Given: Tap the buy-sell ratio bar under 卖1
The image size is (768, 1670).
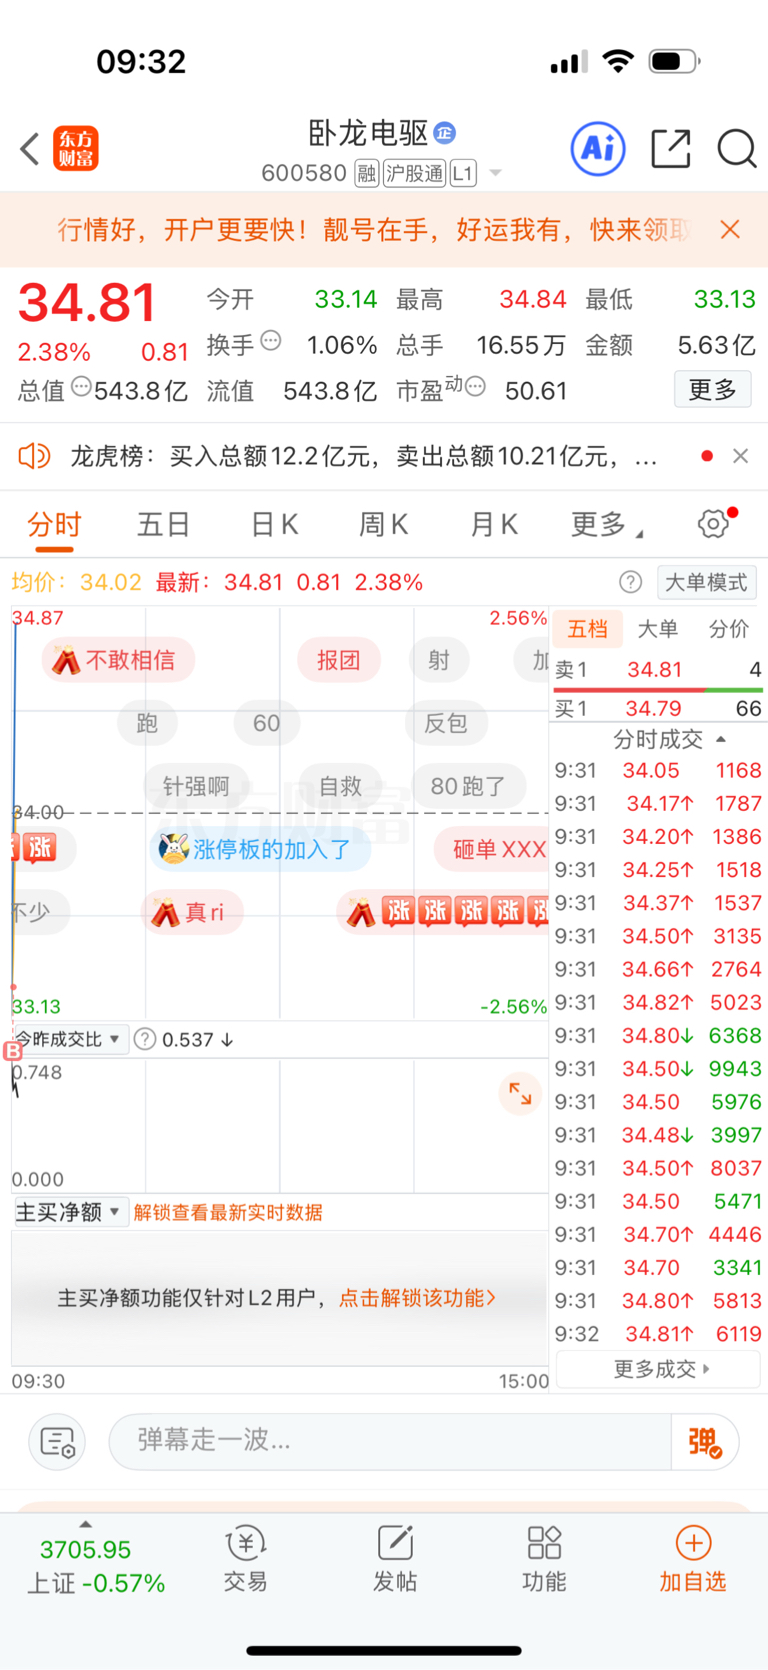Looking at the screenshot, I should click(658, 690).
